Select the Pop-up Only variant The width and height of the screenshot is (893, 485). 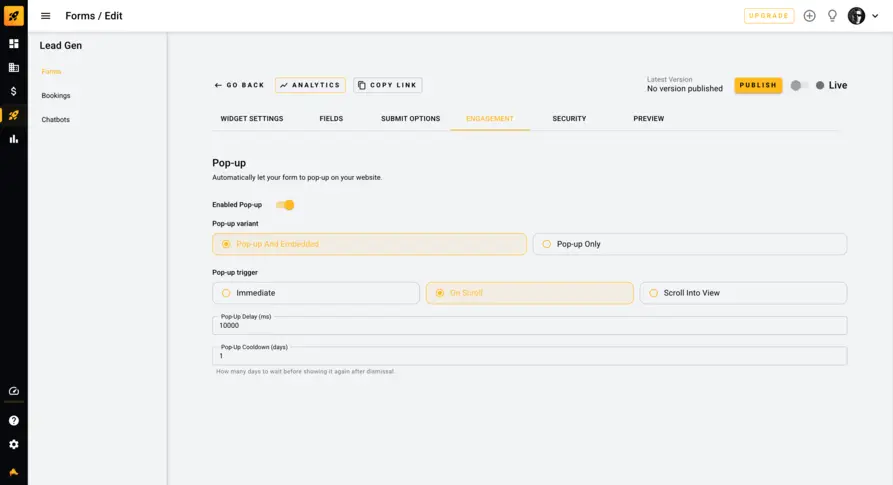(x=690, y=244)
